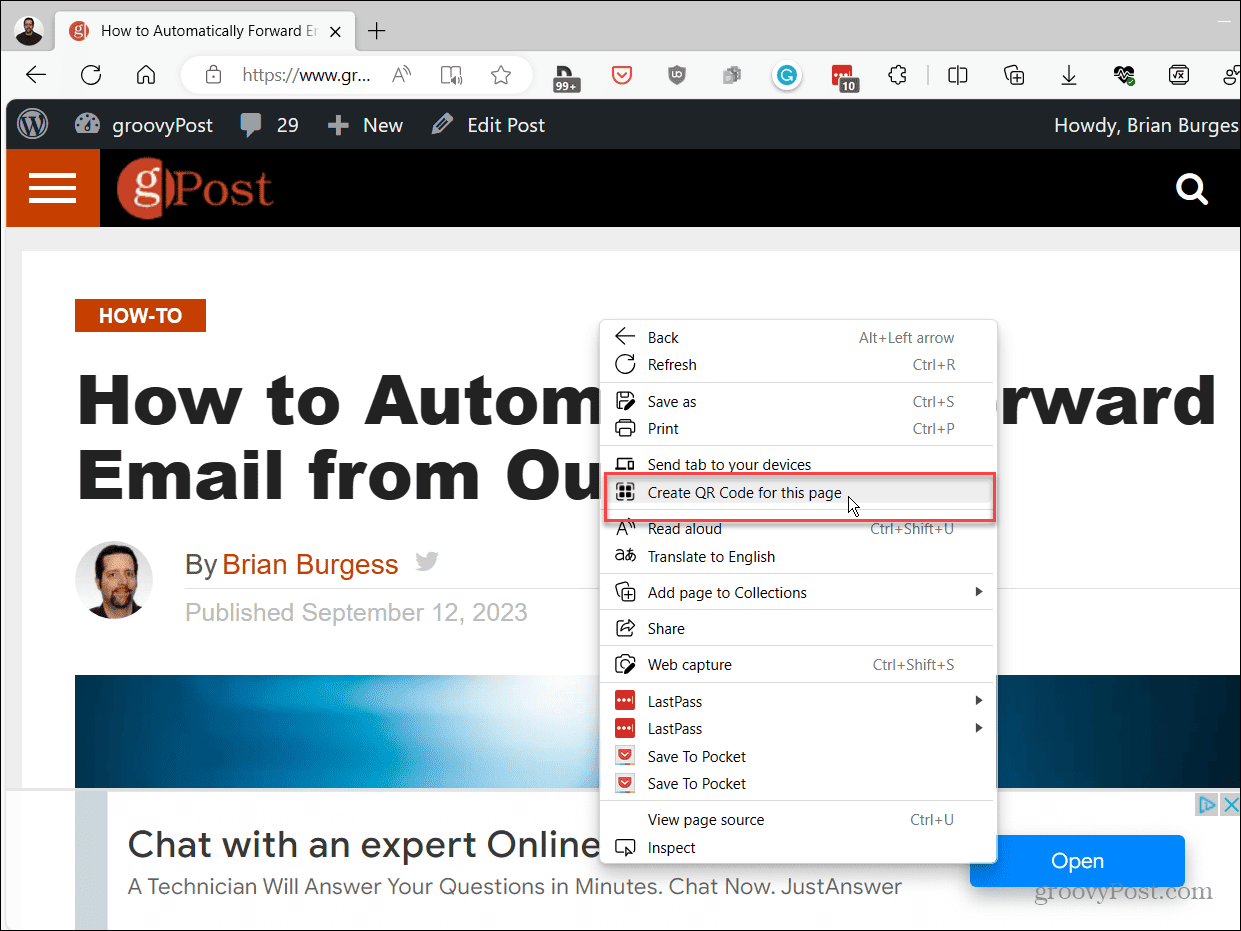
Task: Open the Collections toolbar icon
Action: (x=1014, y=75)
